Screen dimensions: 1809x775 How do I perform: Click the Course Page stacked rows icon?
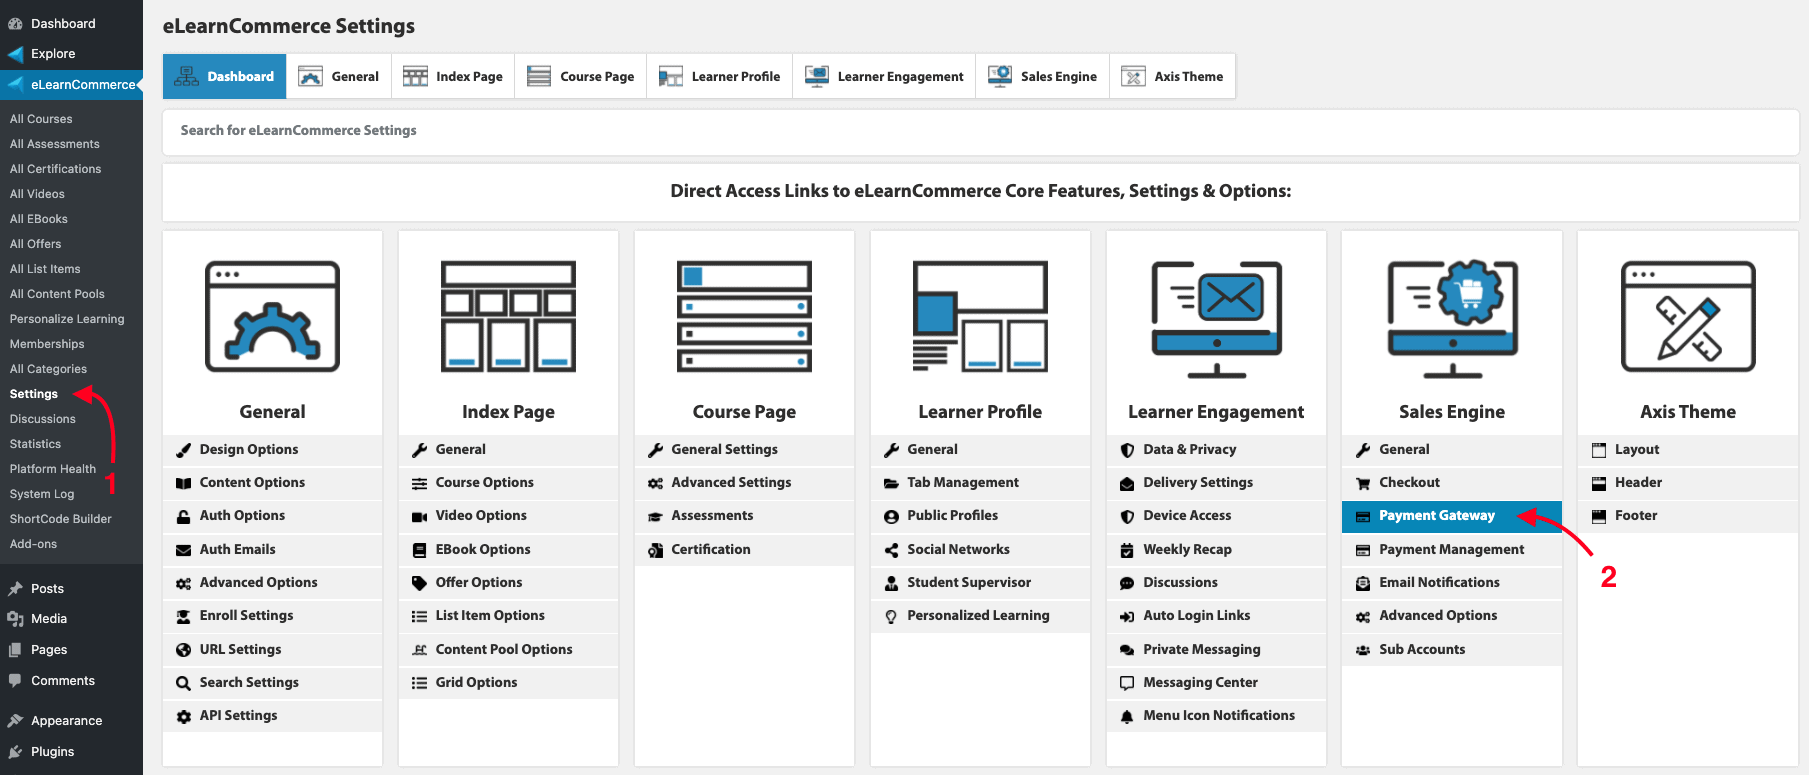(x=744, y=317)
